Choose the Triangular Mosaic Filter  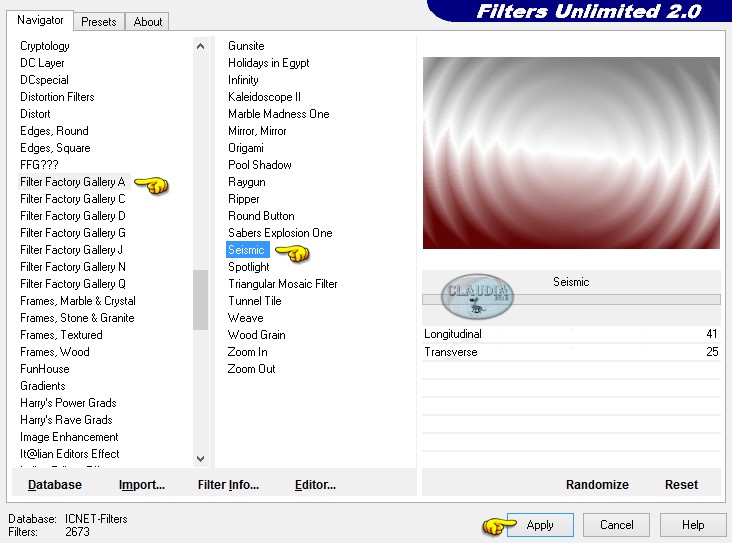point(282,284)
